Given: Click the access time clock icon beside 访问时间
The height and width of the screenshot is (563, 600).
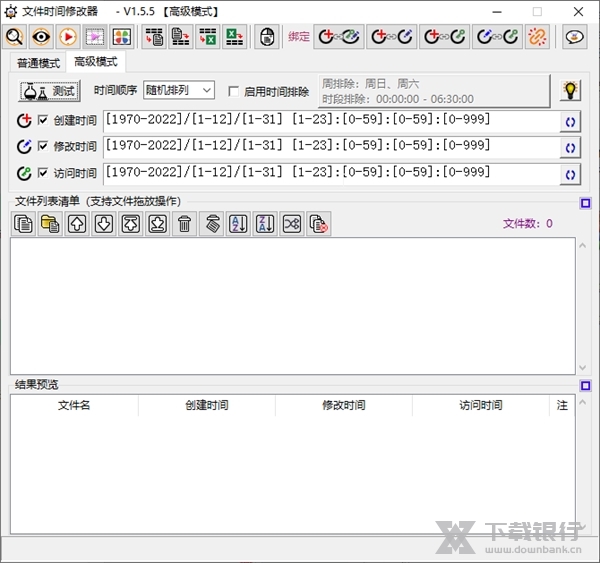Looking at the screenshot, I should point(24,173).
